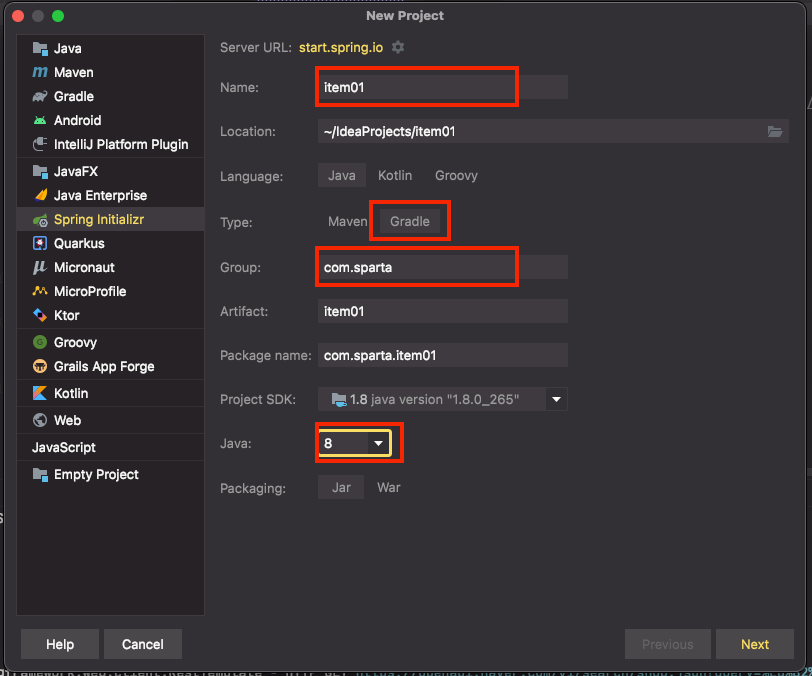This screenshot has height=676, width=812.
Task: Click the Micronaut icon
Action: [x=40, y=267]
